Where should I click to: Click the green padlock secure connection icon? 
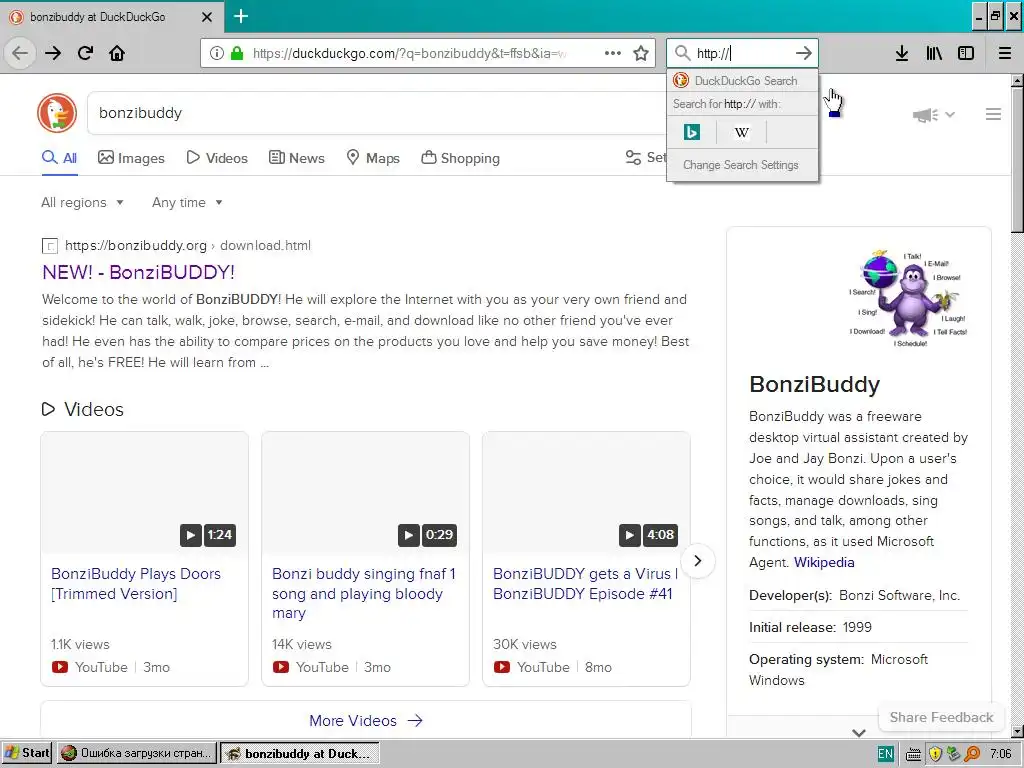[237, 53]
